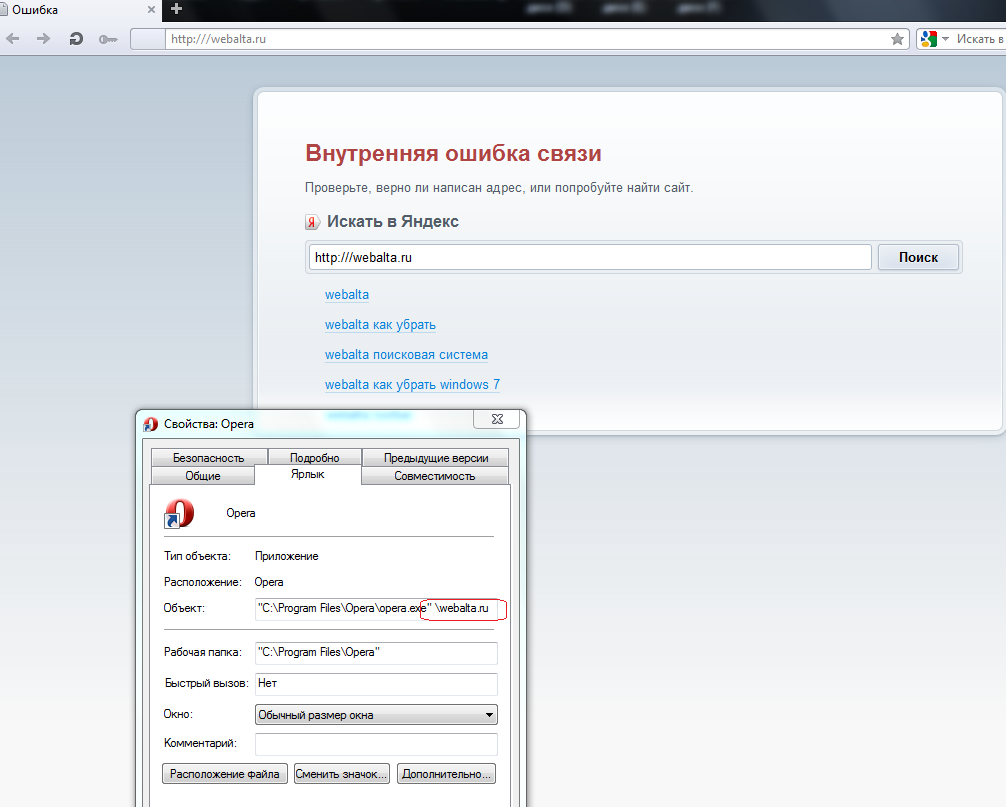Click the Объект target path field
1006x807 pixels.
coord(376,608)
